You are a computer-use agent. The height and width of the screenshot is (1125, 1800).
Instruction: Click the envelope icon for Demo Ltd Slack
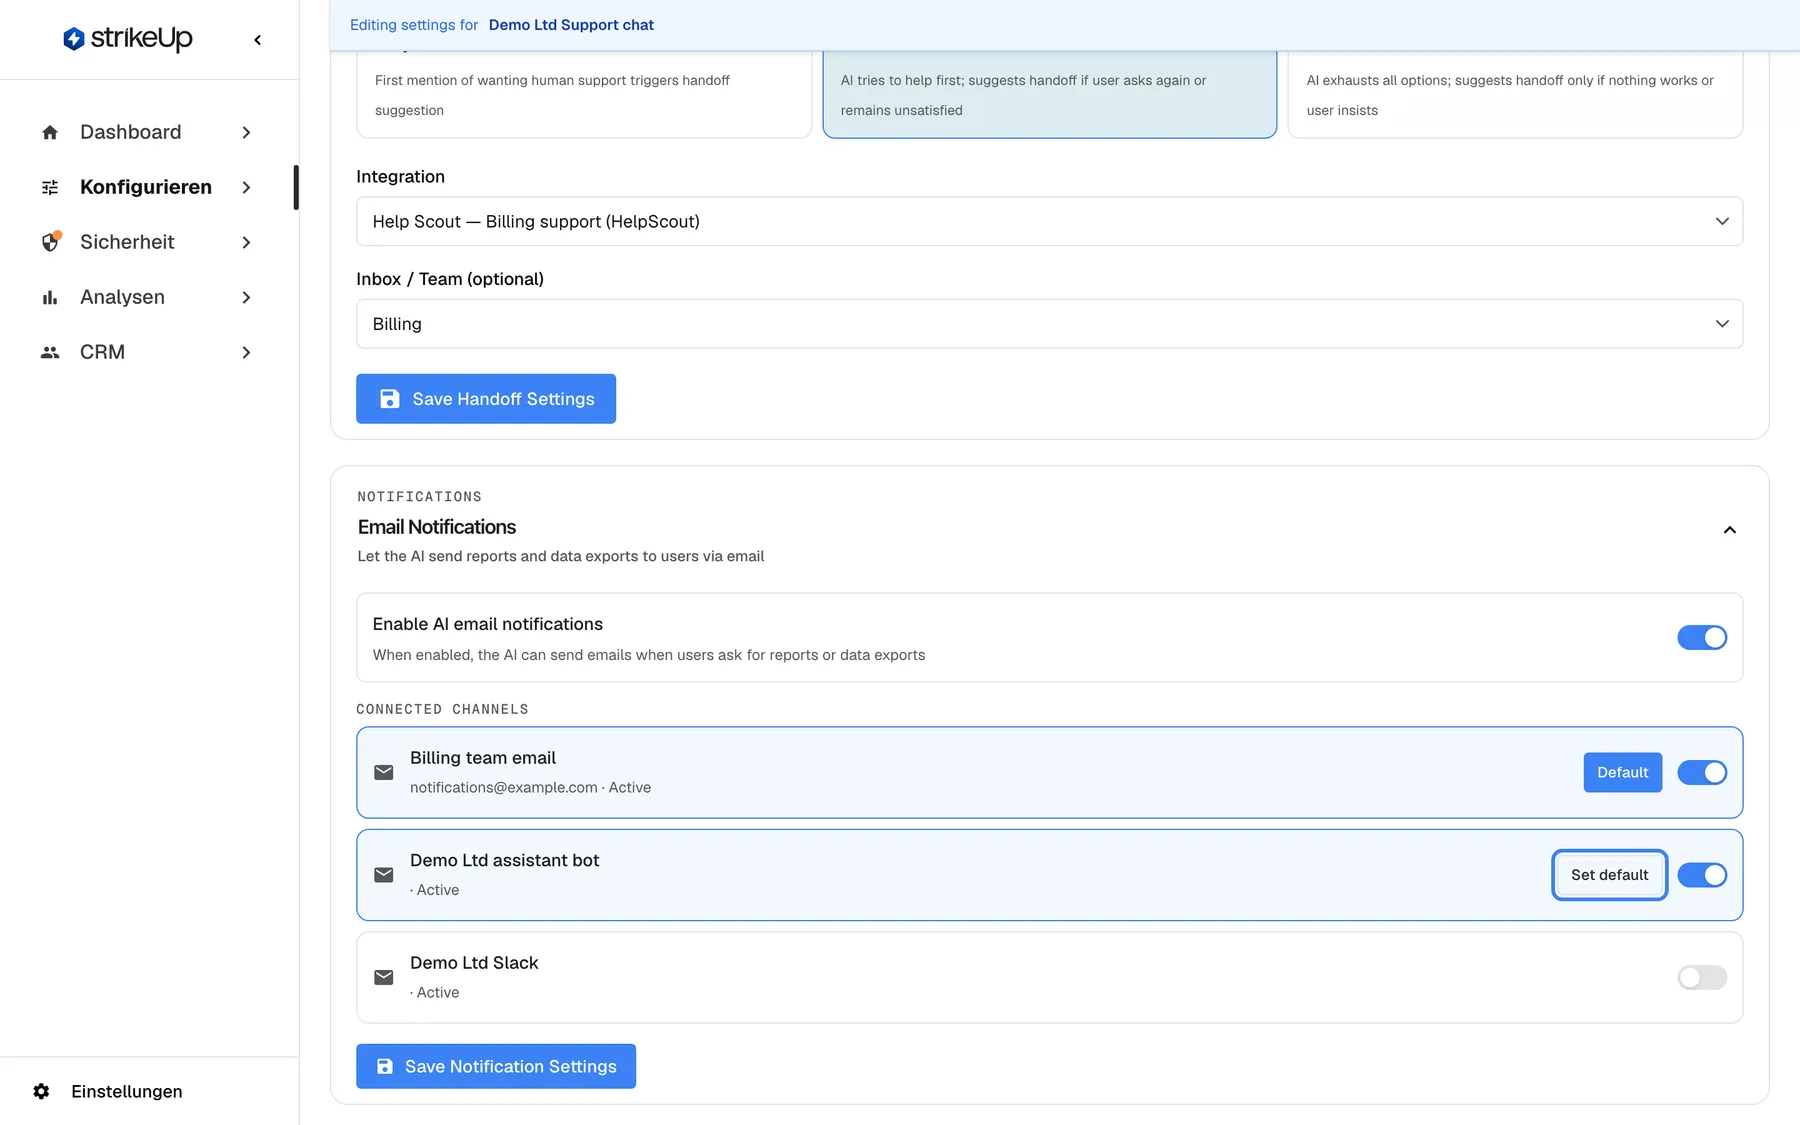tap(384, 977)
